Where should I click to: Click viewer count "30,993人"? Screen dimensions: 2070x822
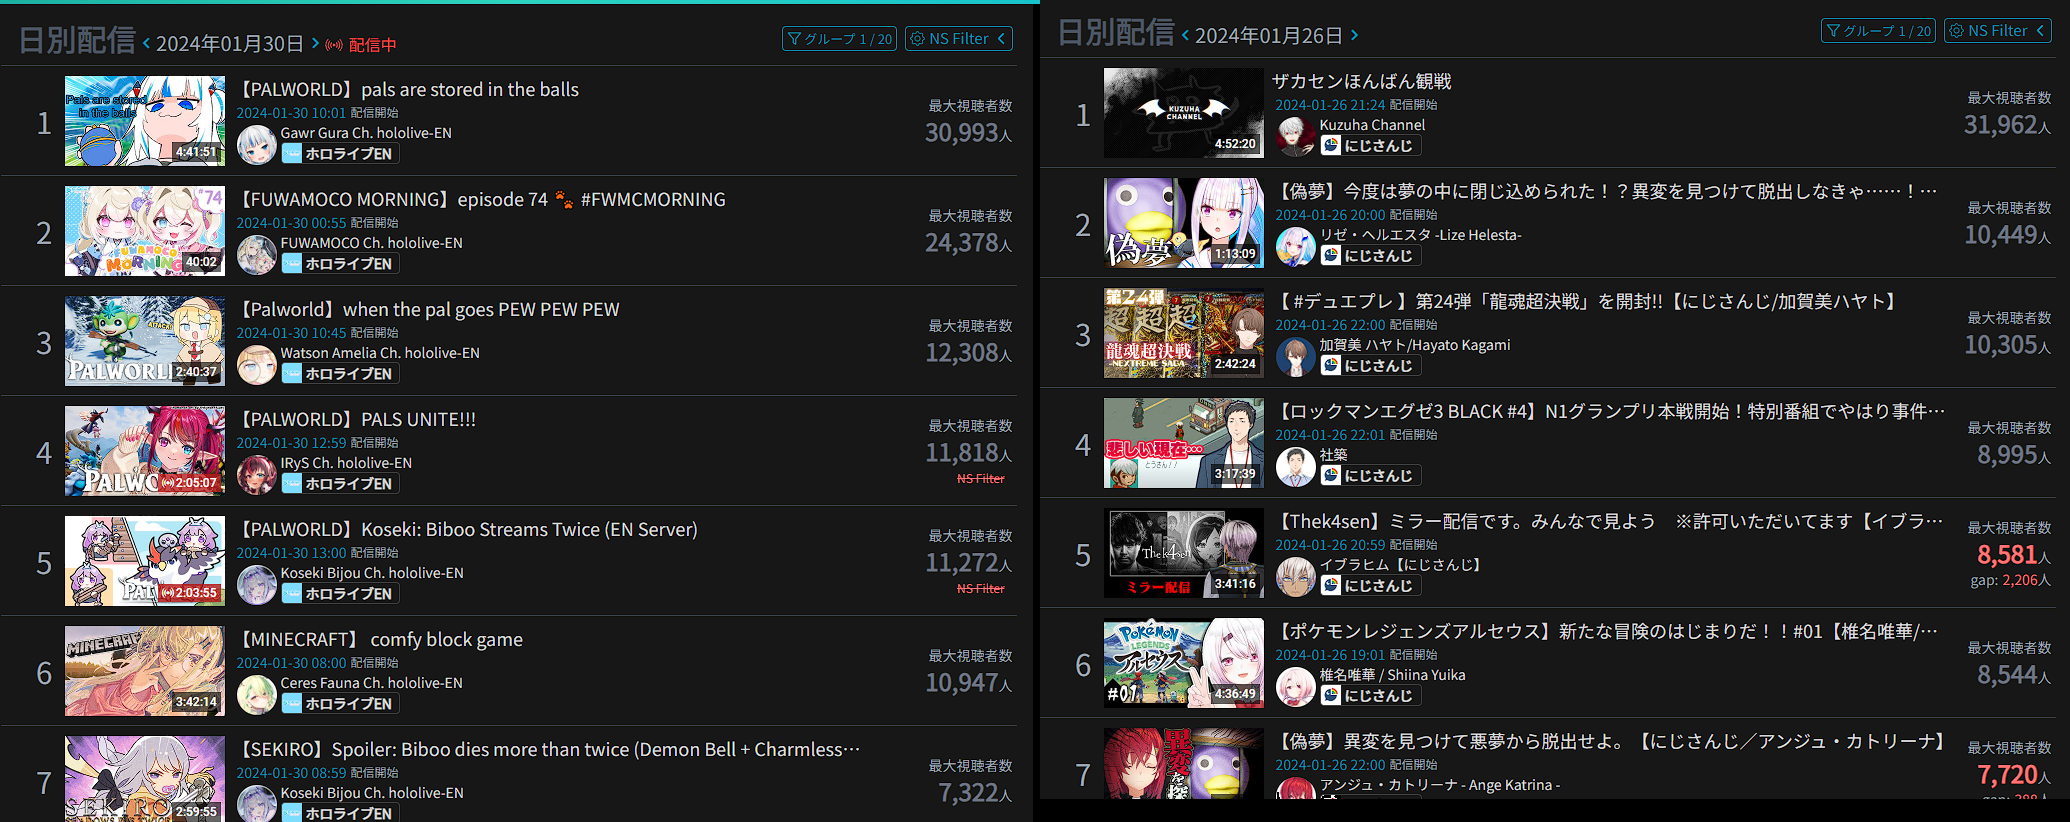(969, 133)
